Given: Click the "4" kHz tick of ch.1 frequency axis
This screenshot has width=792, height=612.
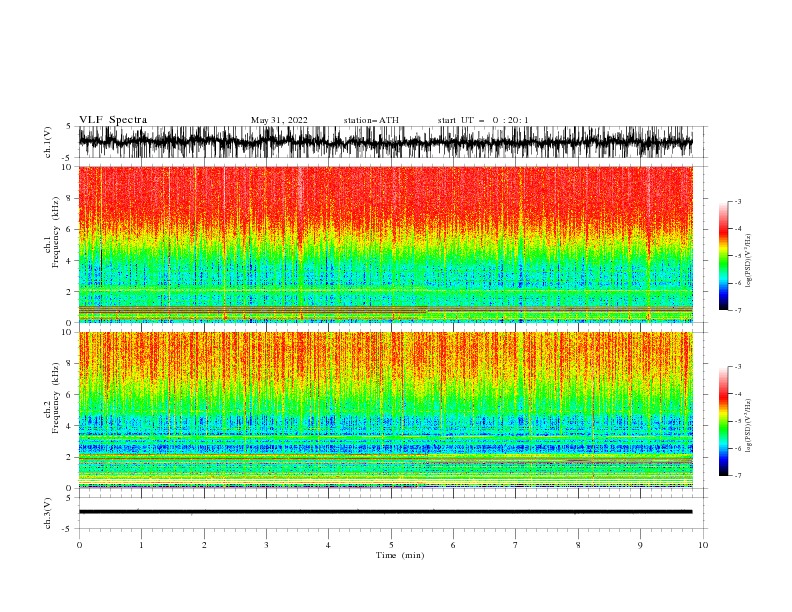Looking at the screenshot, I should click(69, 261).
